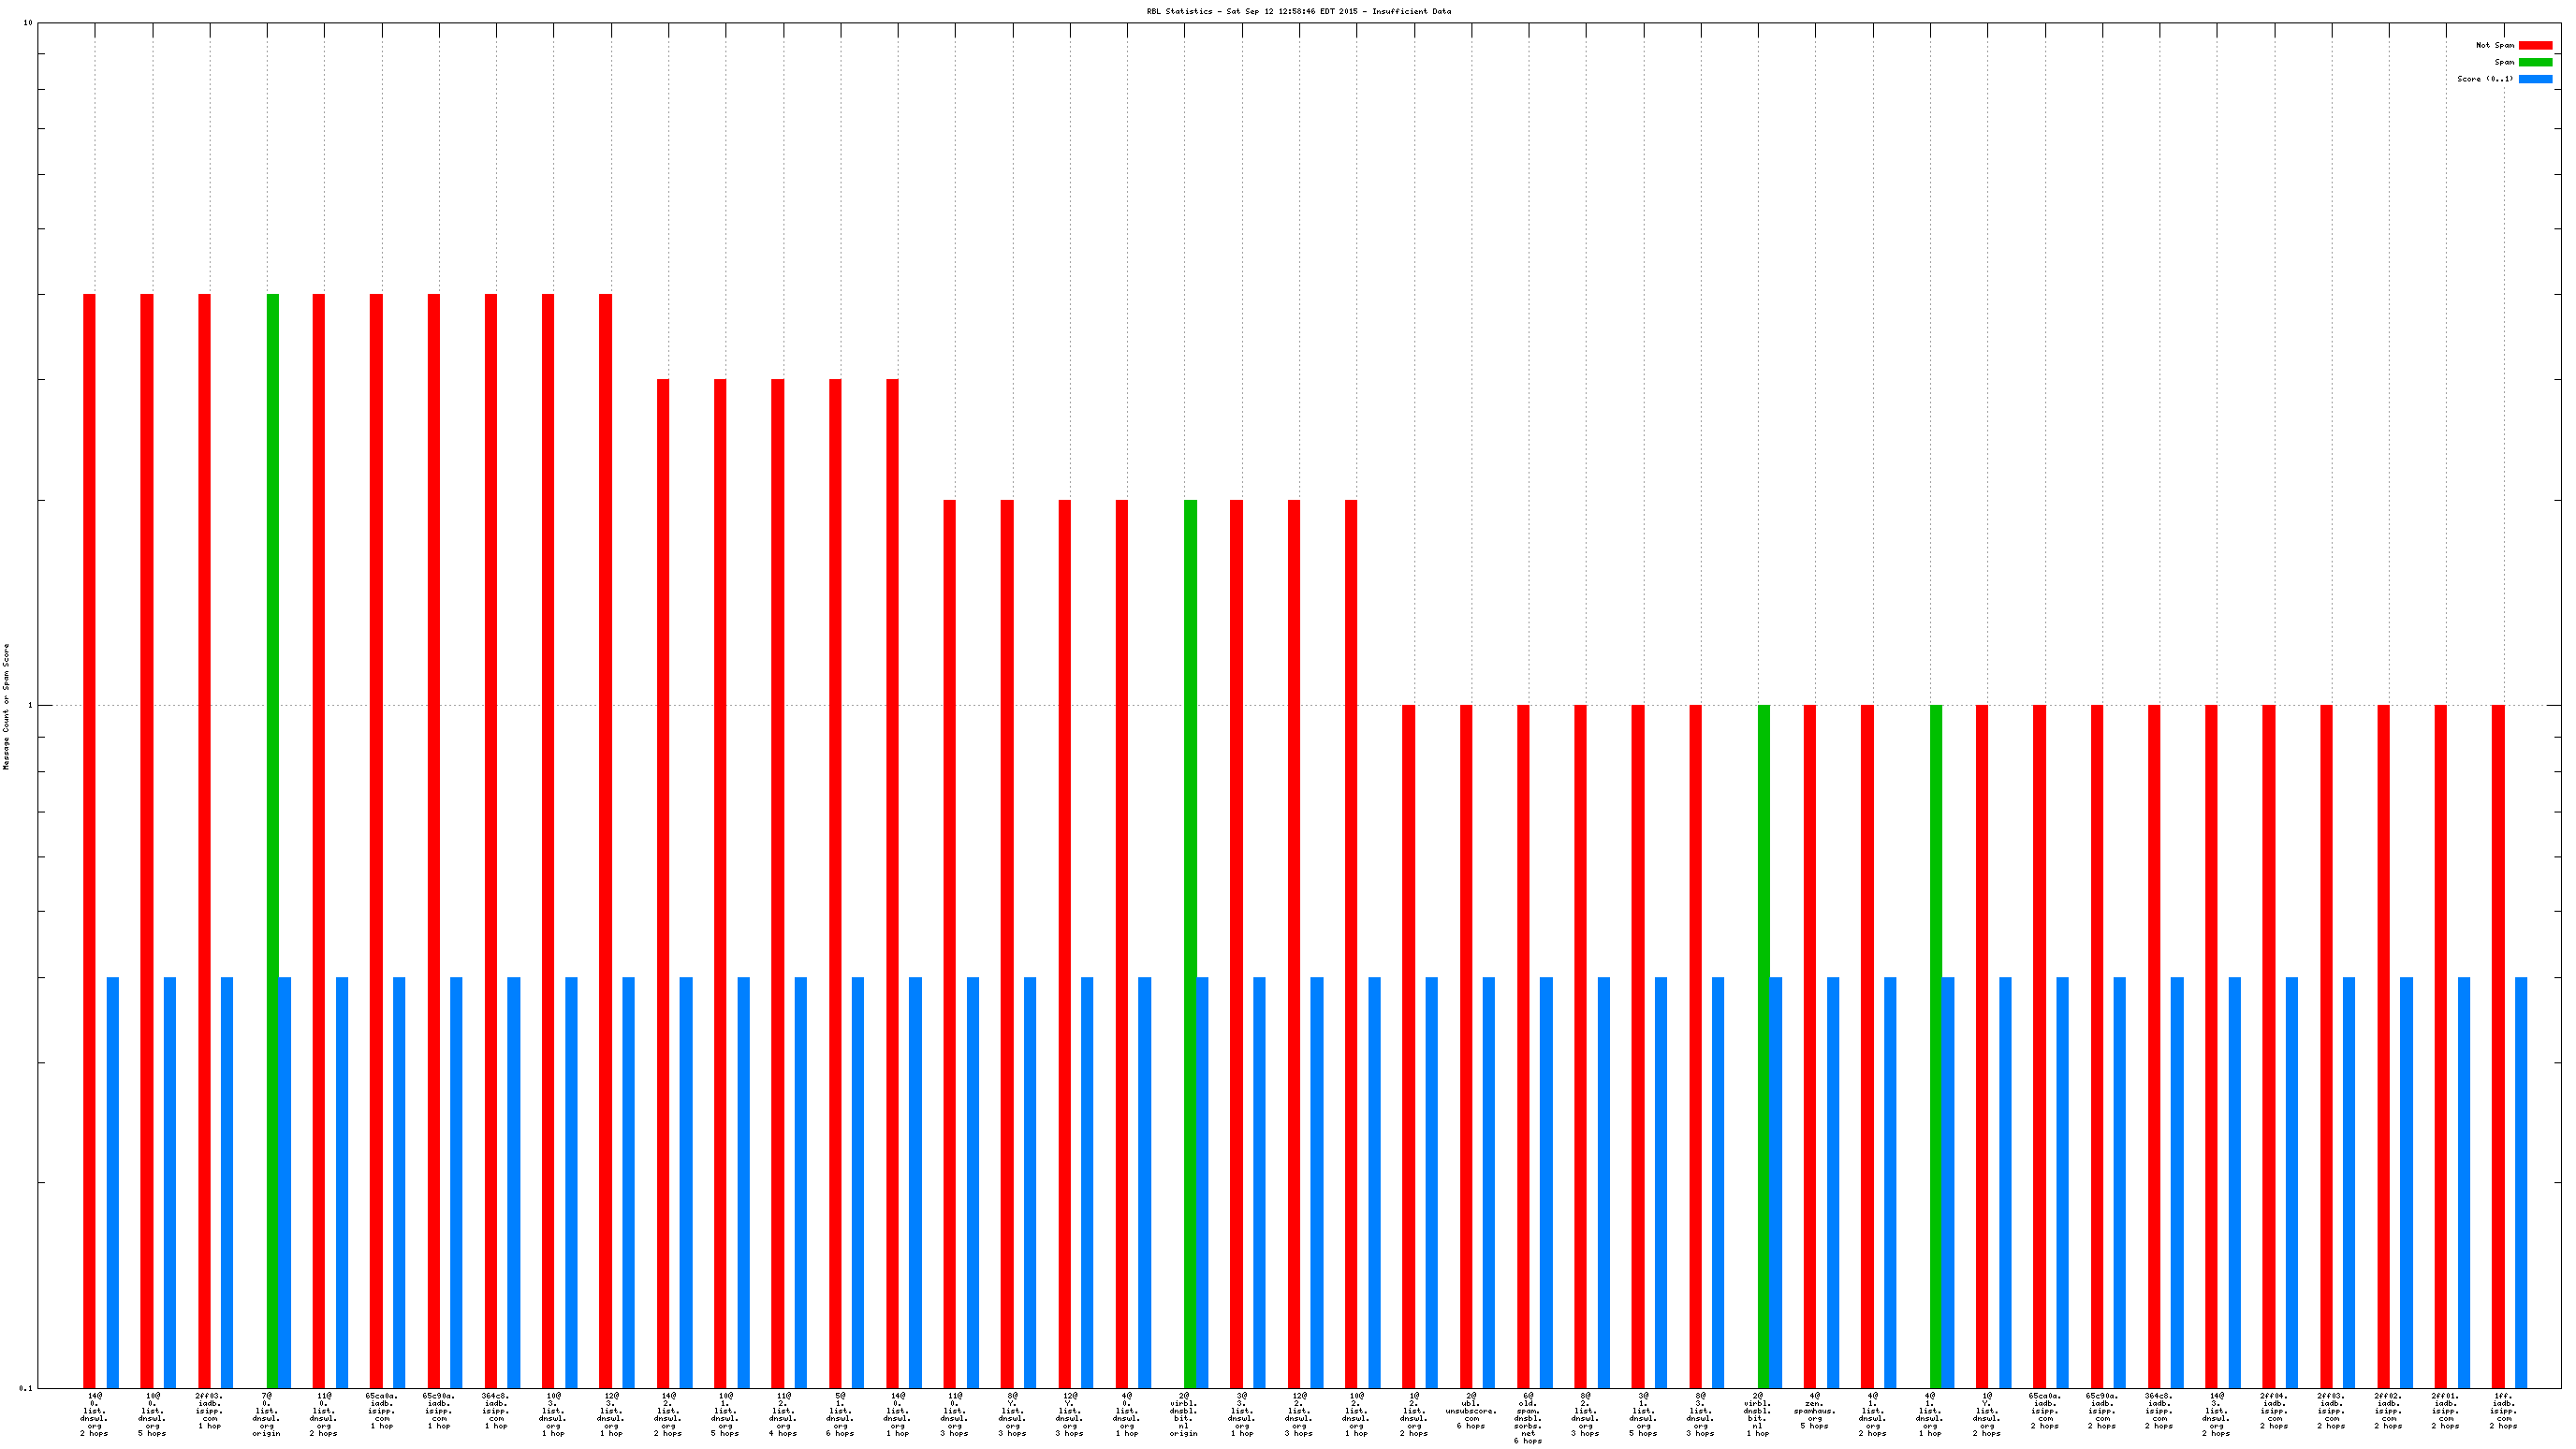The image size is (2576, 1449).
Task: Click the virbl.dnsbl.bit.nl origin label
Action: (x=1184, y=1414)
